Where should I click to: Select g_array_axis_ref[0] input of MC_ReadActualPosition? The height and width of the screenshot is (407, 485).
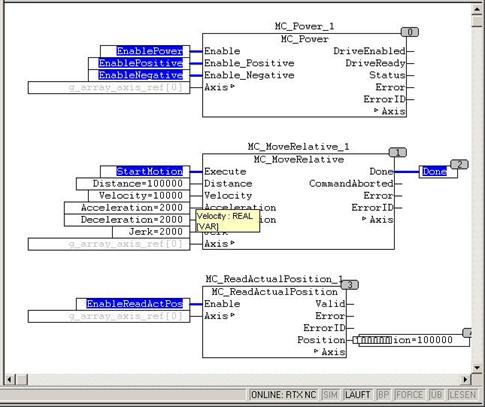109,316
